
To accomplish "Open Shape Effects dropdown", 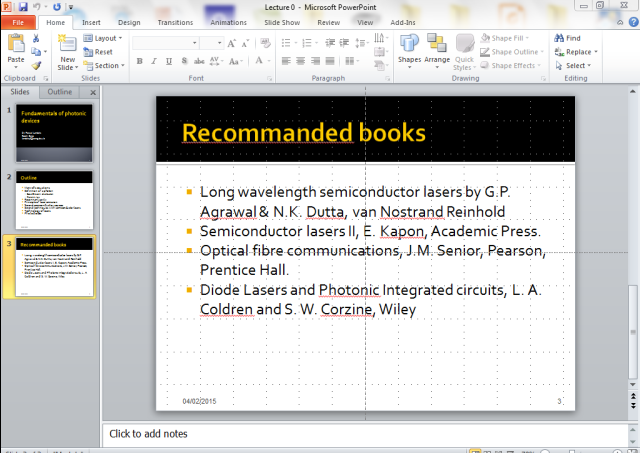I will pos(510,65).
